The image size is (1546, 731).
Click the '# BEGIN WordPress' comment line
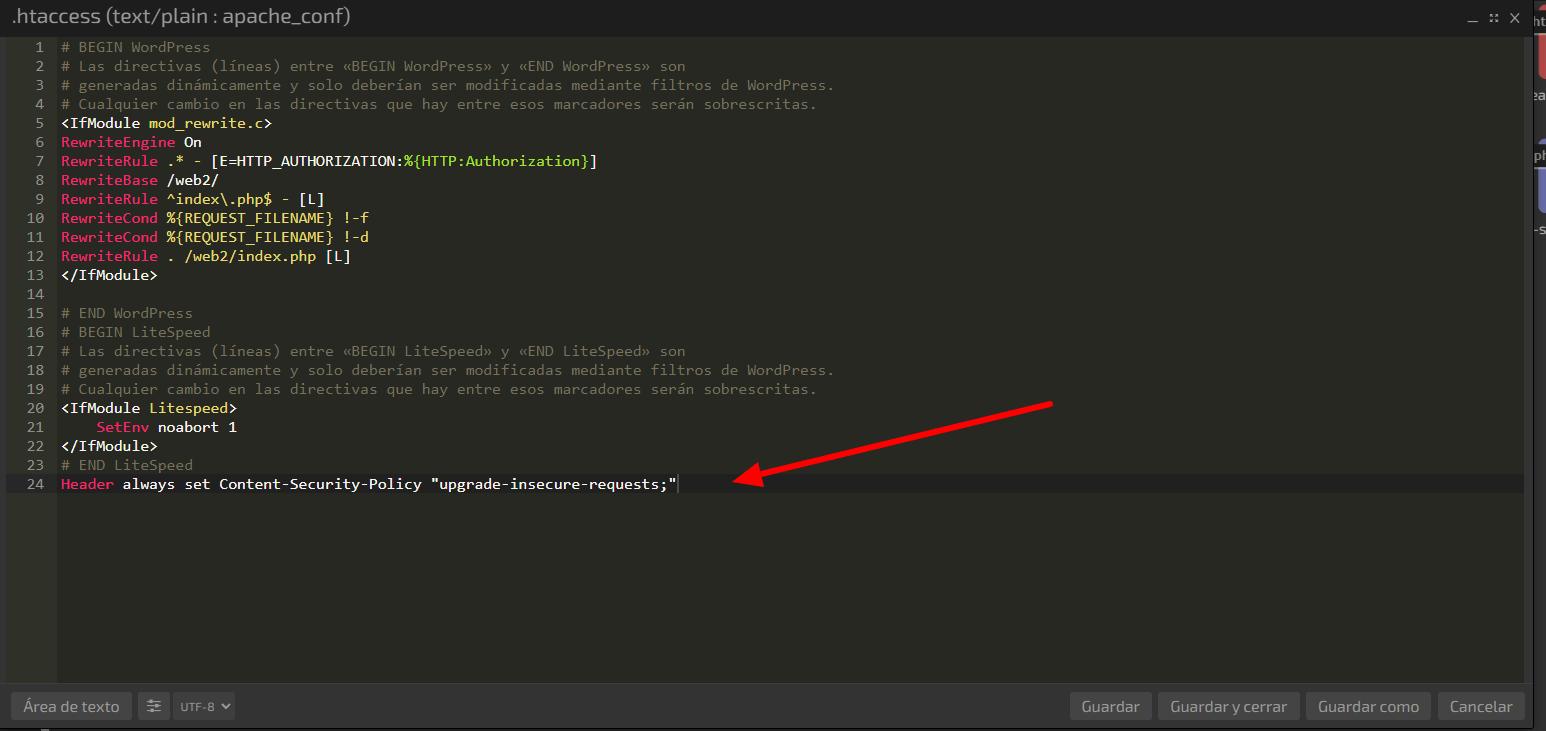point(136,47)
